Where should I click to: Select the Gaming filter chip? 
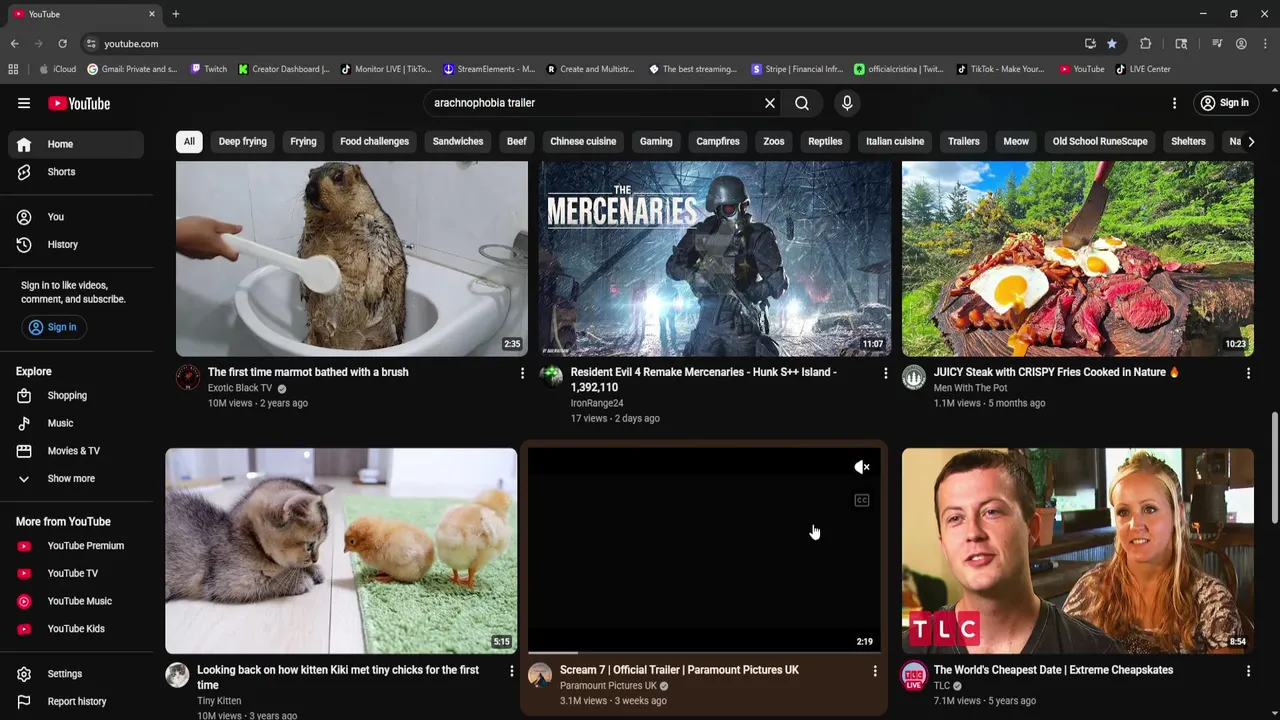click(x=656, y=141)
